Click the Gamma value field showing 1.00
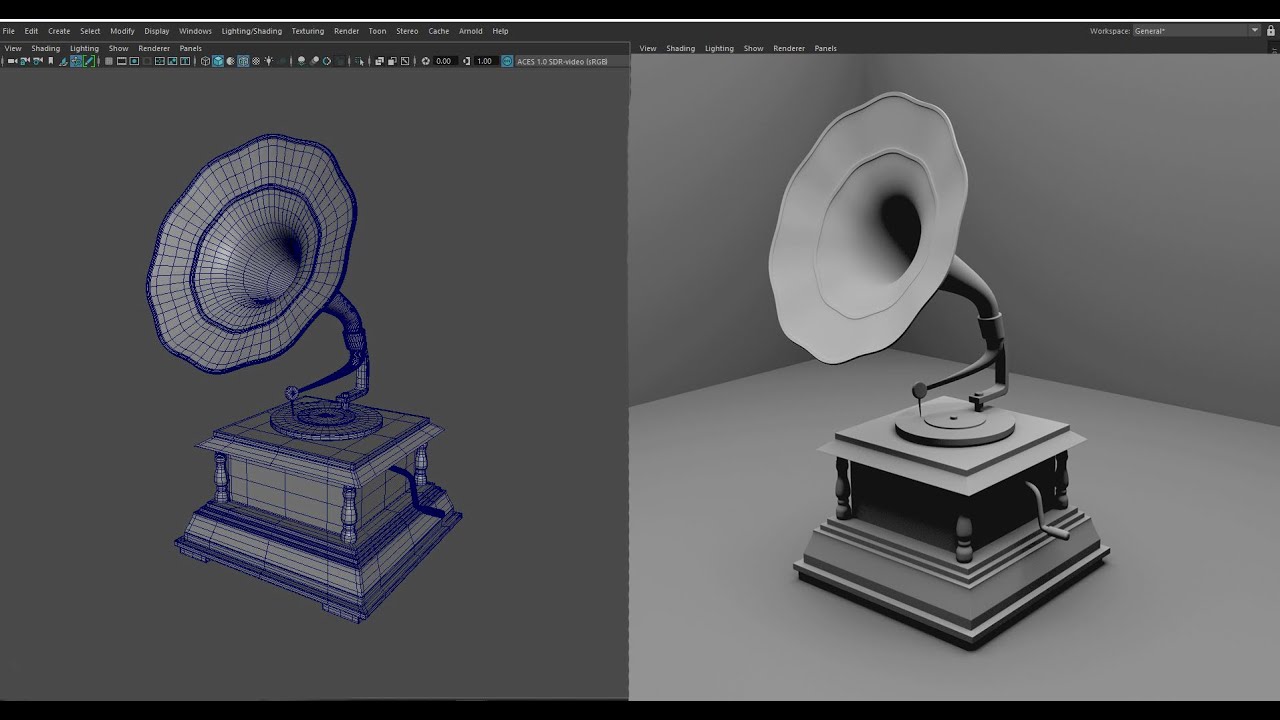 pos(485,61)
